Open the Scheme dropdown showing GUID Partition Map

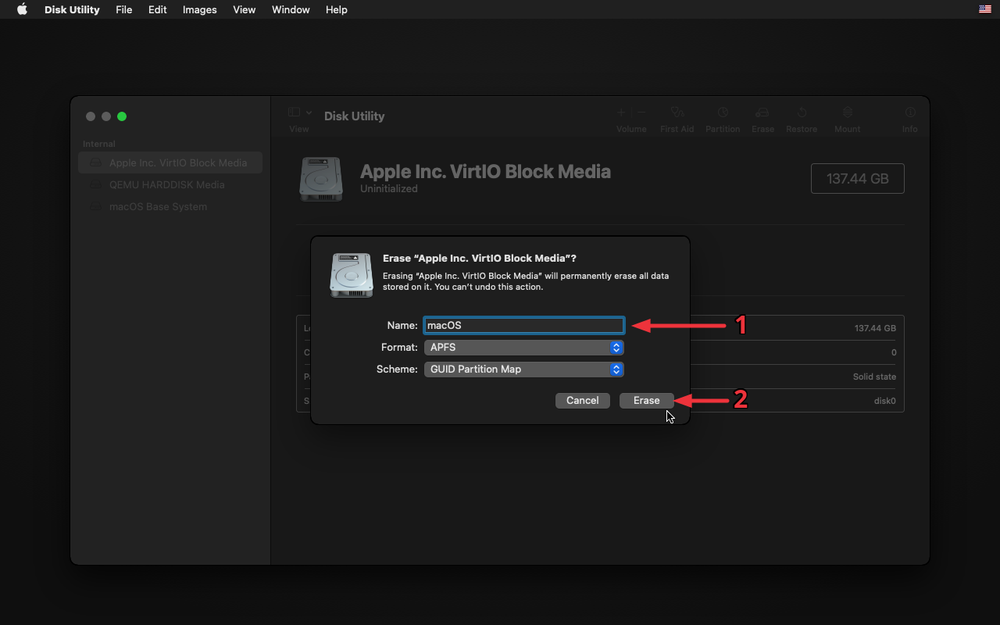pyautogui.click(x=523, y=369)
